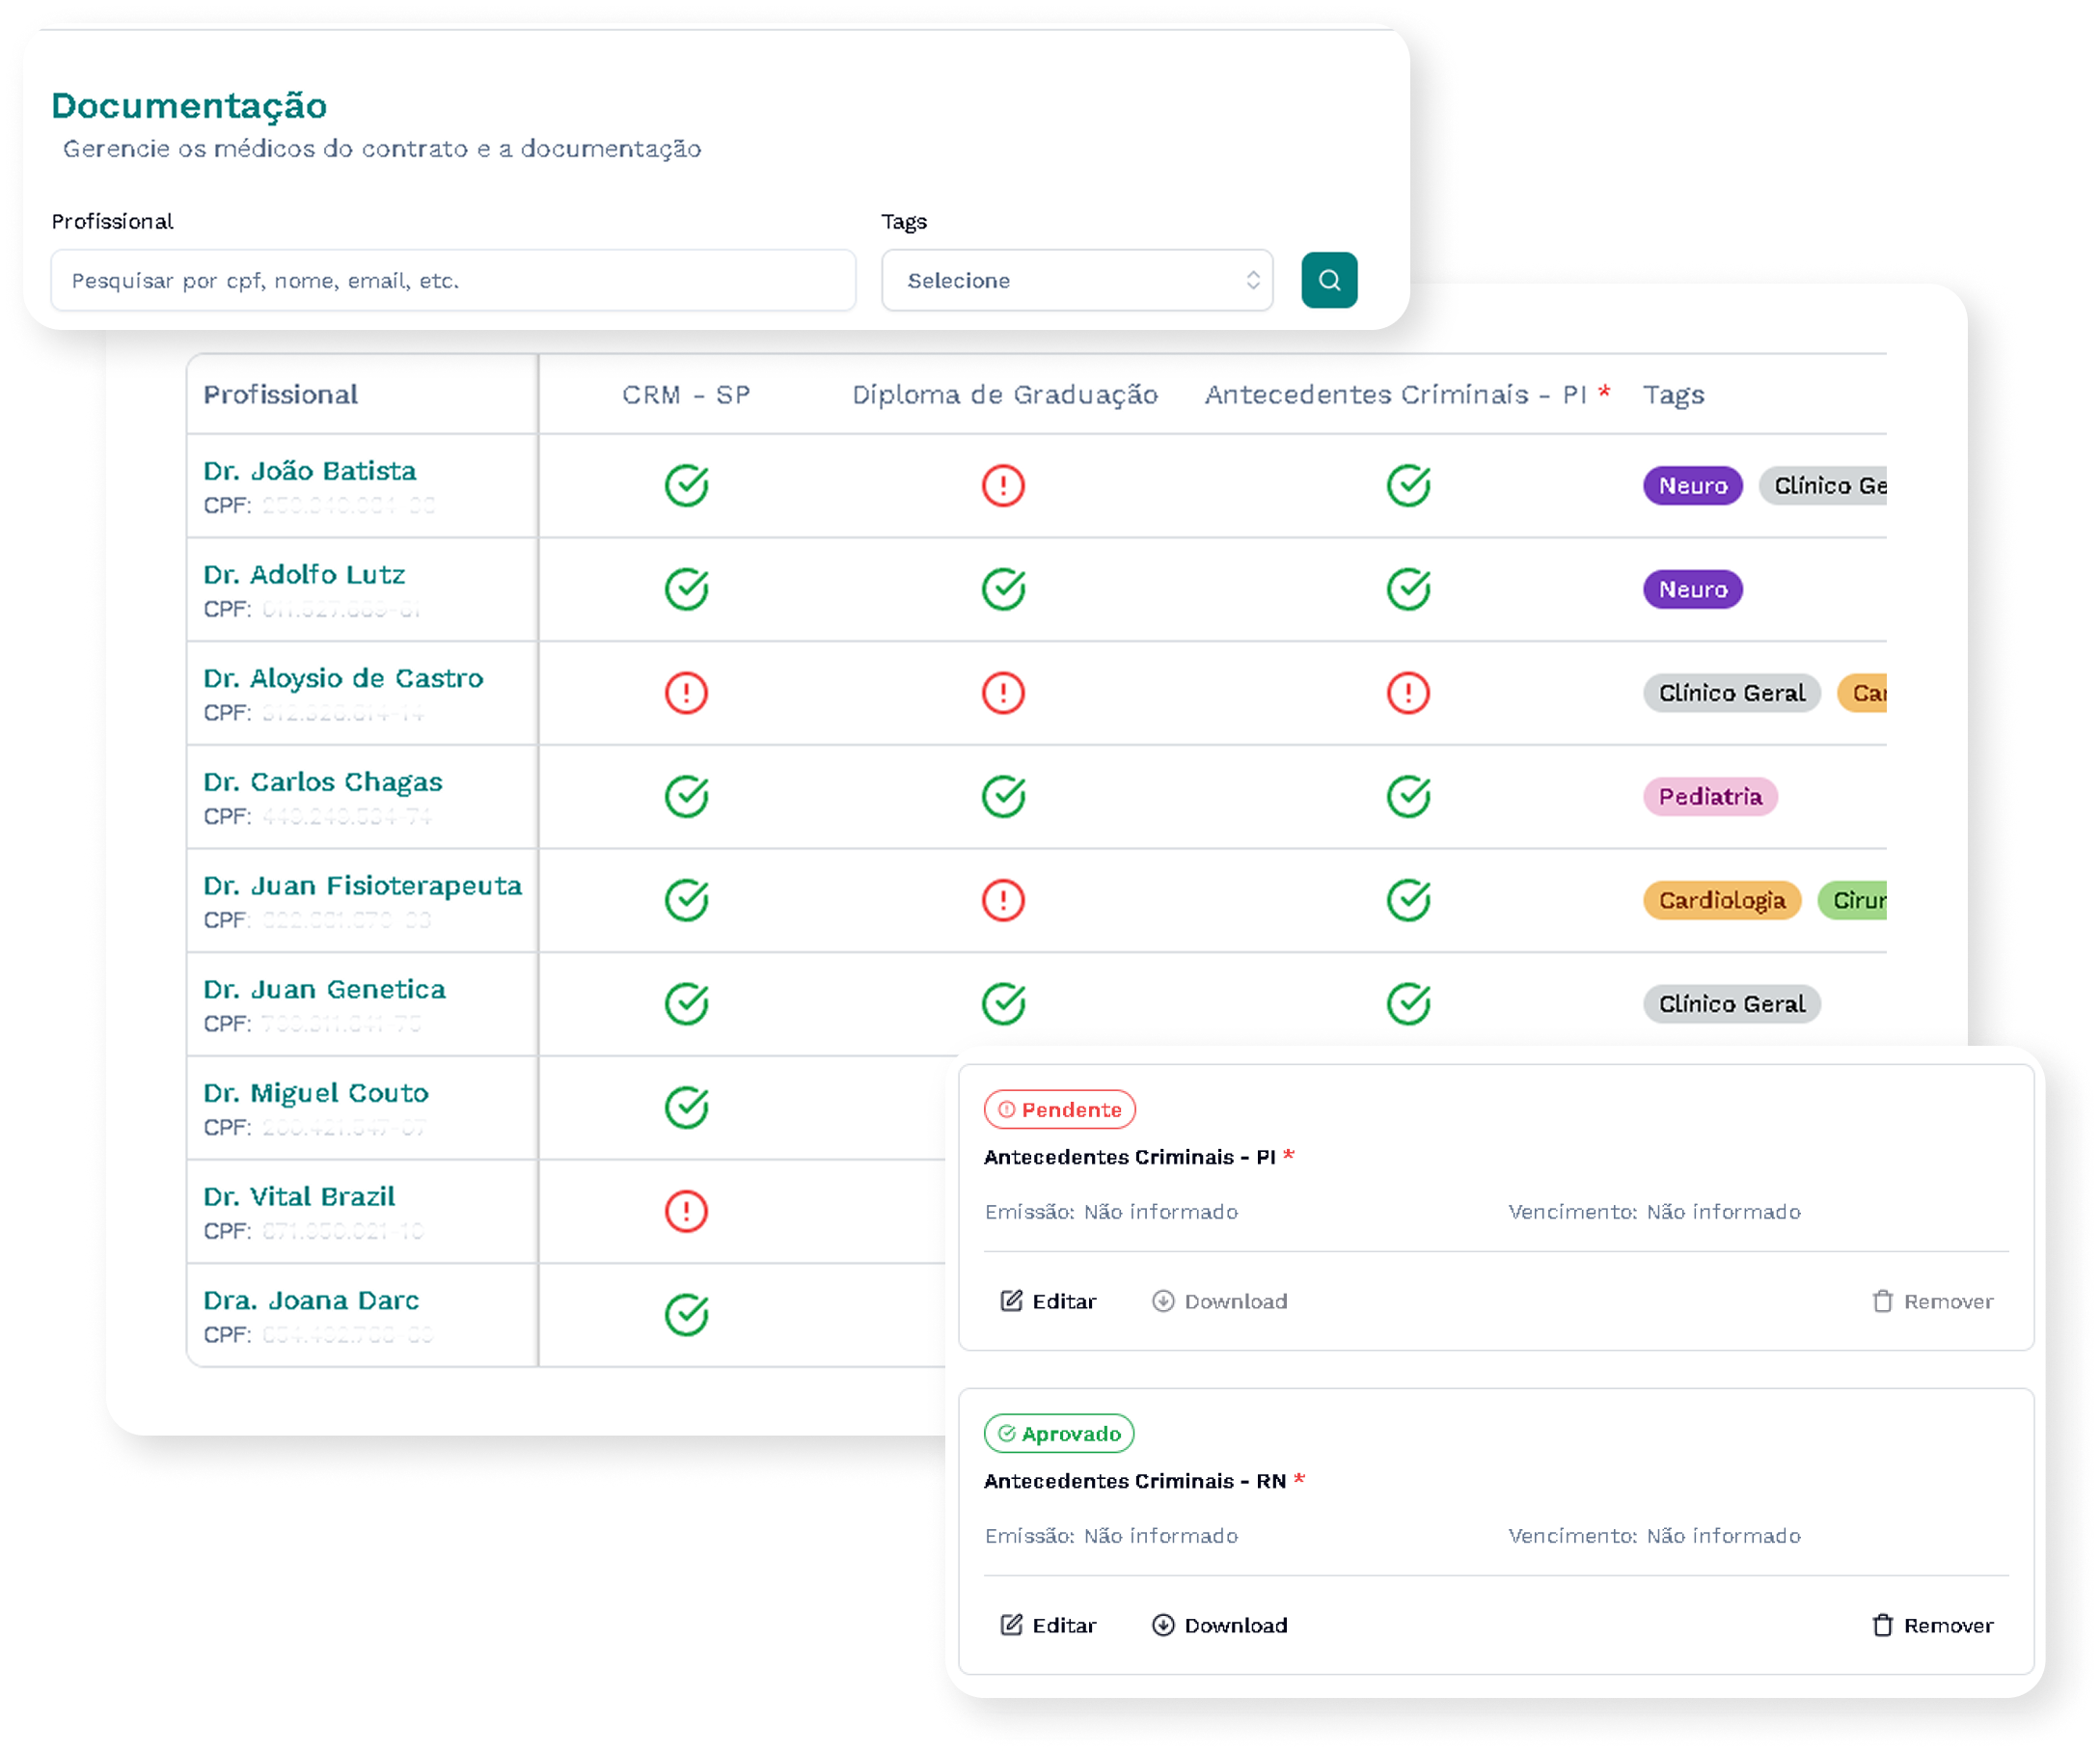Download the Antecedentes Criminais - RN document
Viewport: 2100px width, 1752px height.
[1219, 1625]
